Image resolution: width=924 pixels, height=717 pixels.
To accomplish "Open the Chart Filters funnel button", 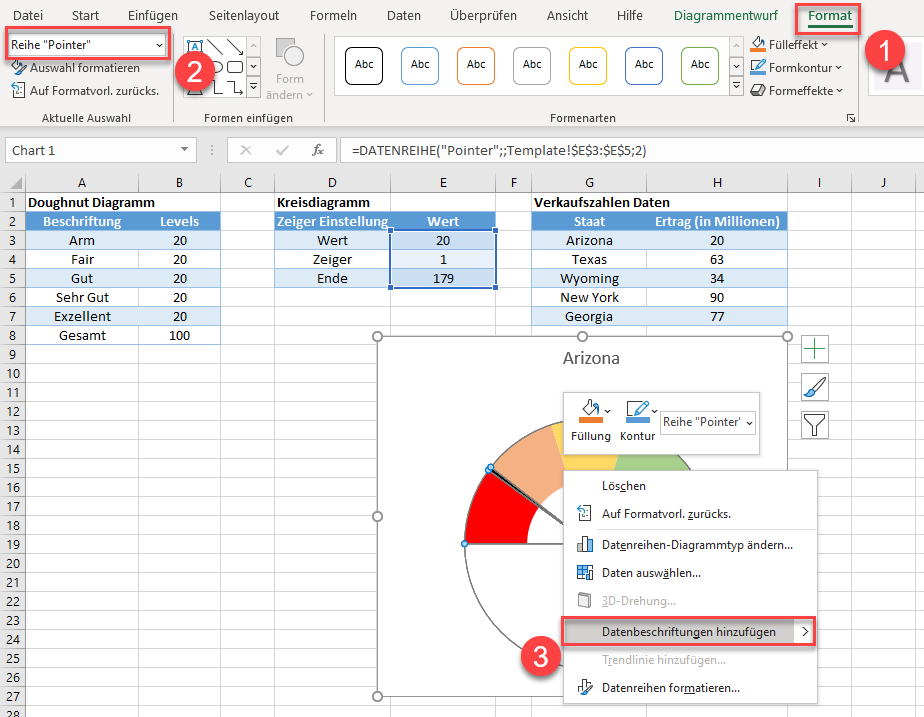I will 814,425.
